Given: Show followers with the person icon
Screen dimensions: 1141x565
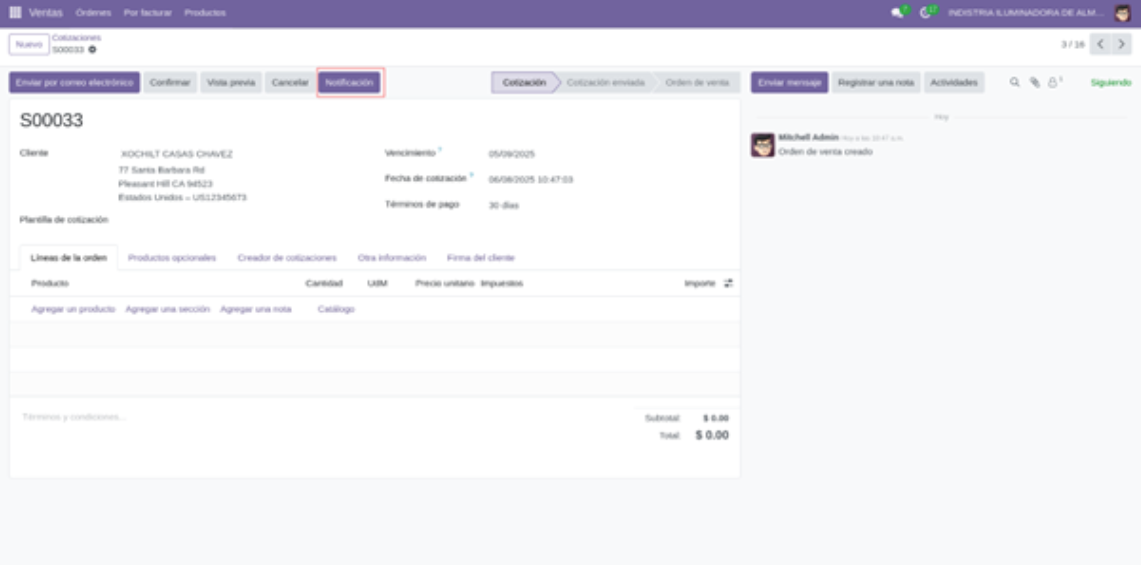Looking at the screenshot, I should (x=1053, y=82).
